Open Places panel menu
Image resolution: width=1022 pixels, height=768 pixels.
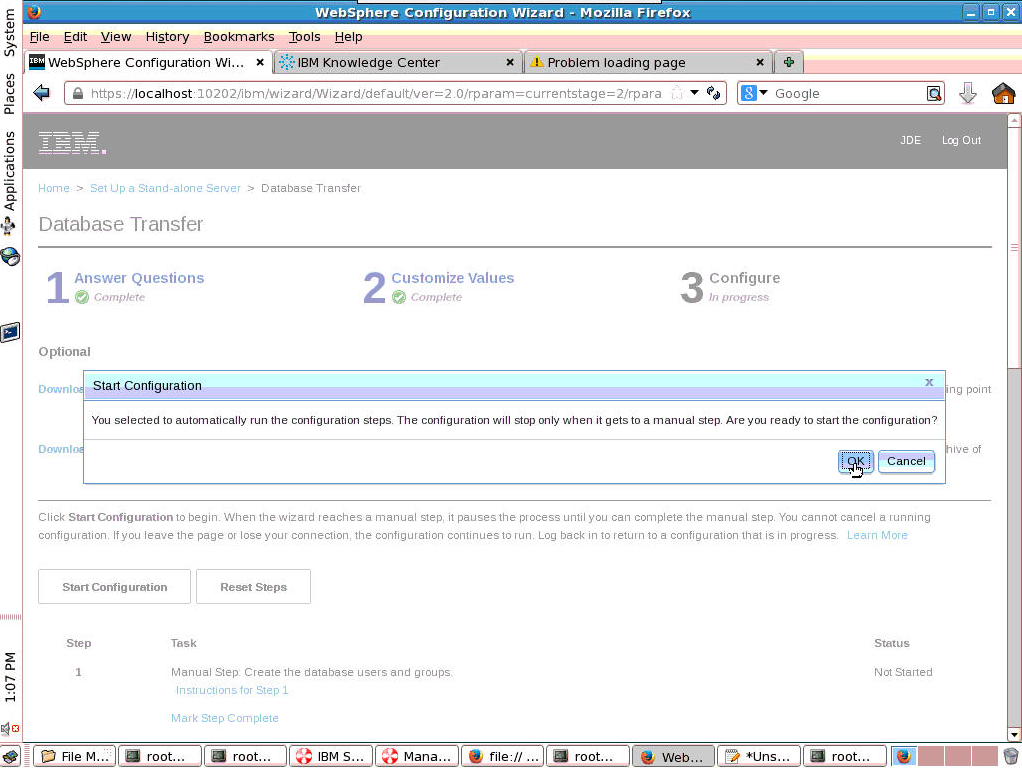pos(9,93)
